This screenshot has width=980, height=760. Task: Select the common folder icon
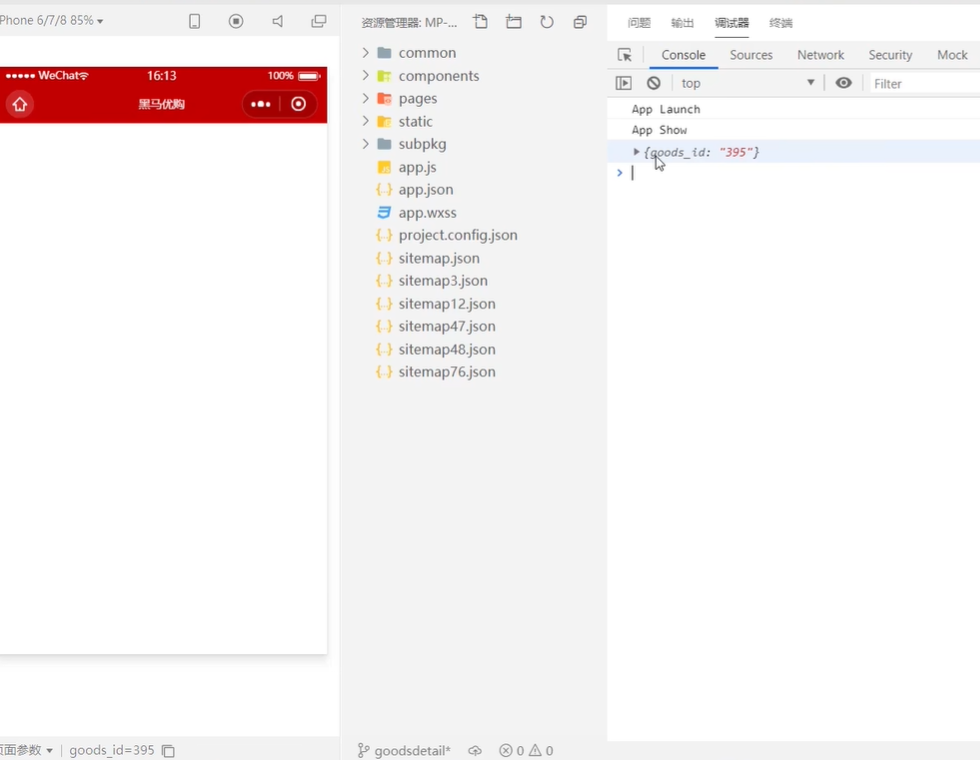384,52
